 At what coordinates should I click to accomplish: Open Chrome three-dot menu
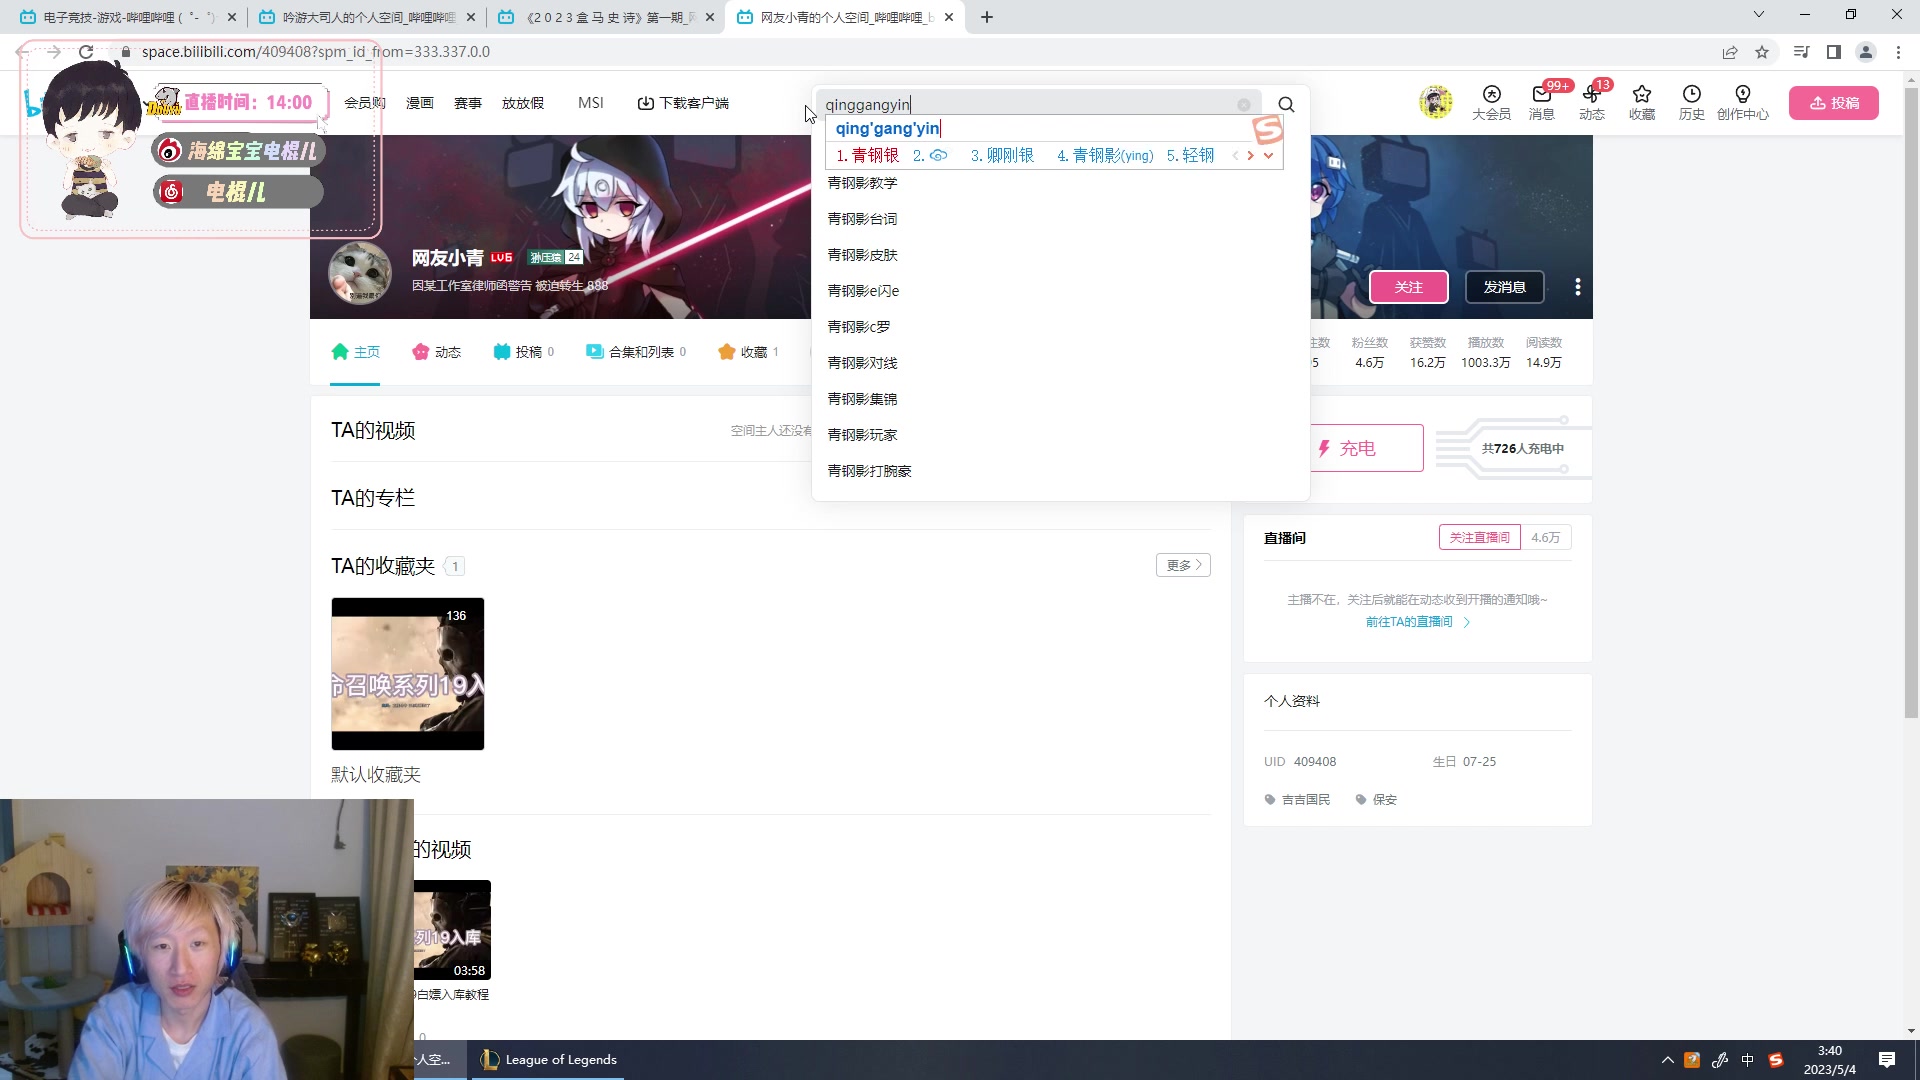1898,52
